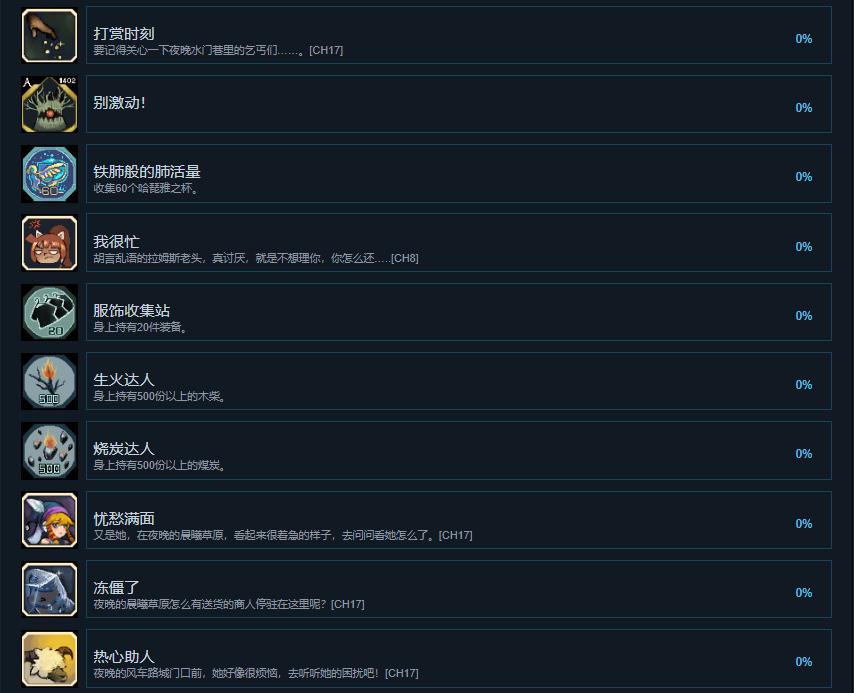The image size is (854, 693).
Task: Select the 热心助人 sheep achievement icon
Action: pos(50,659)
